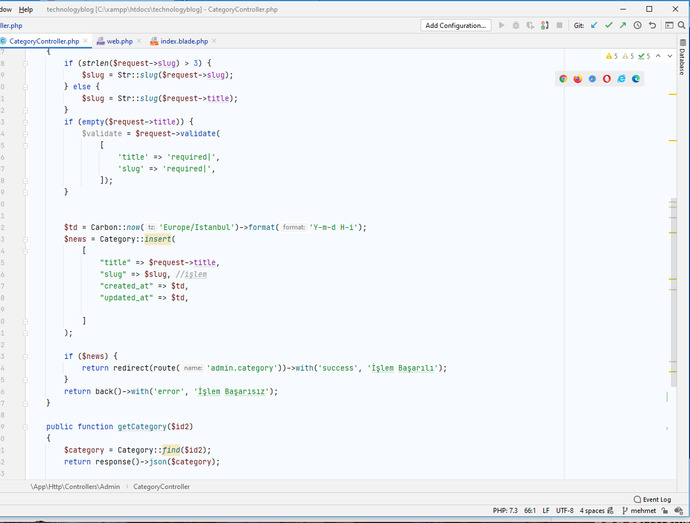Commit changes with green checkmark
Viewport: 690px width, 523px height.
point(609,26)
